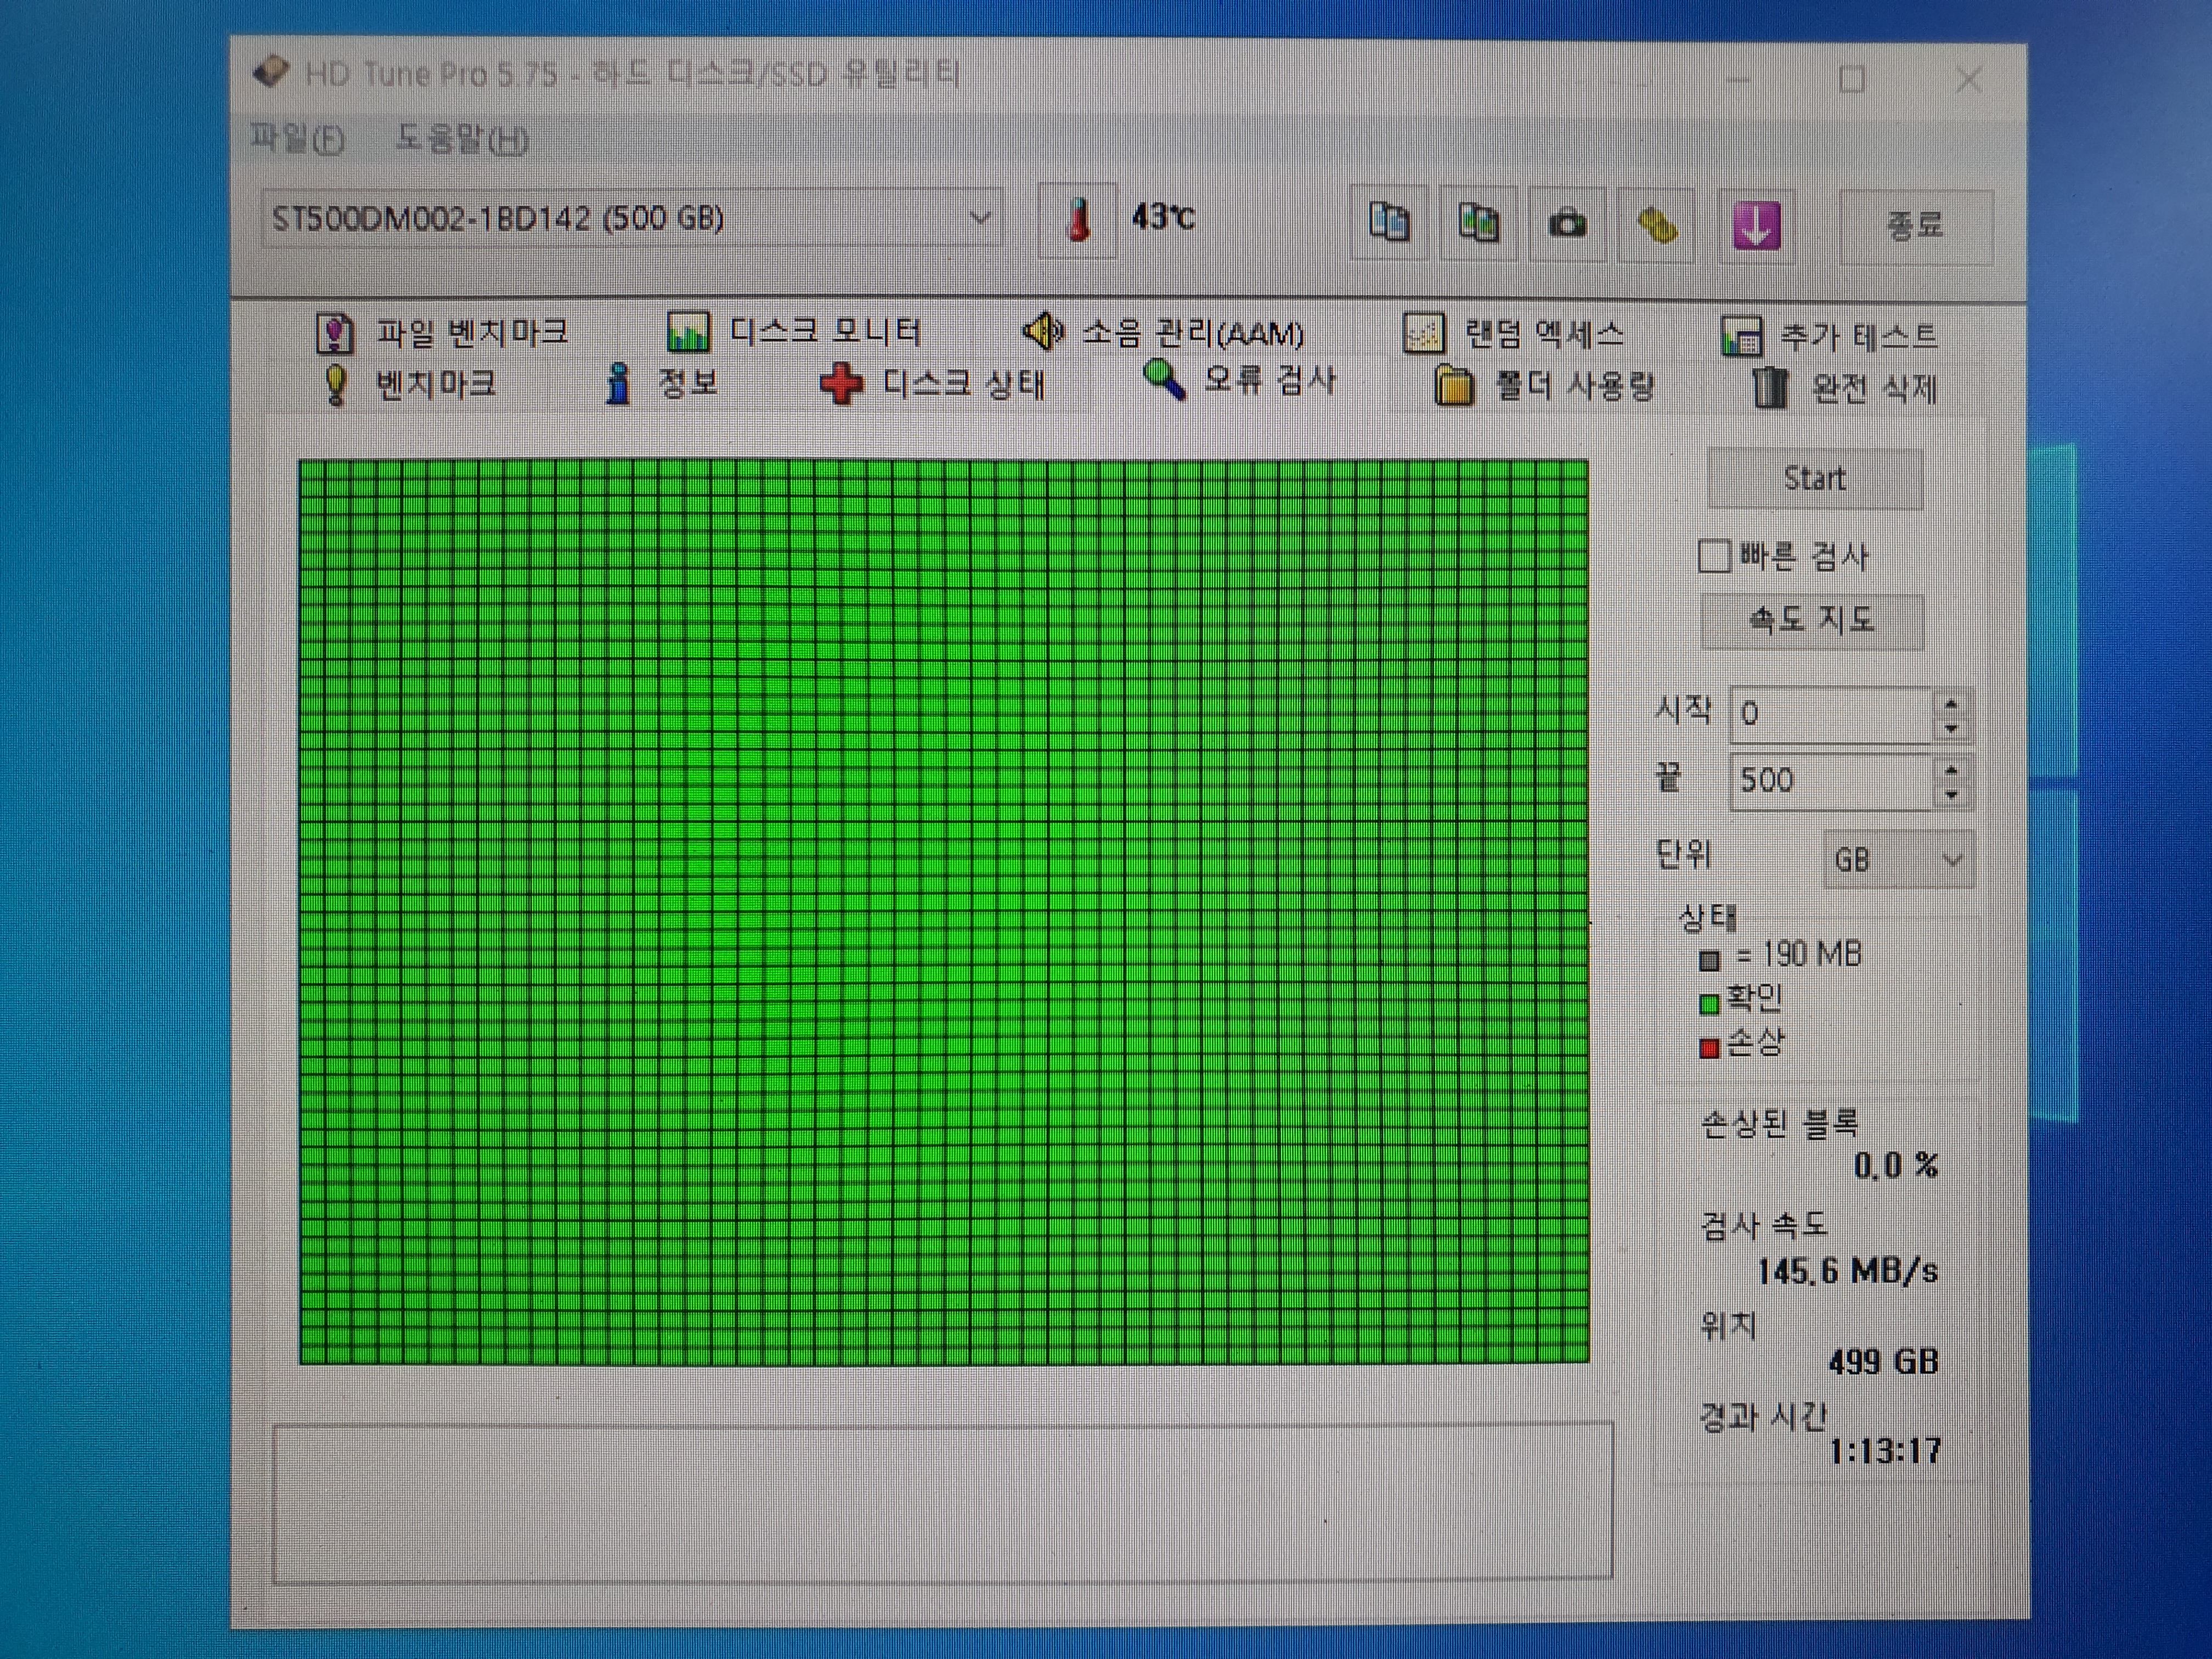Click the gray 190 MB block swatch
Viewport: 2212px width, 1659px height.
coord(1709,960)
